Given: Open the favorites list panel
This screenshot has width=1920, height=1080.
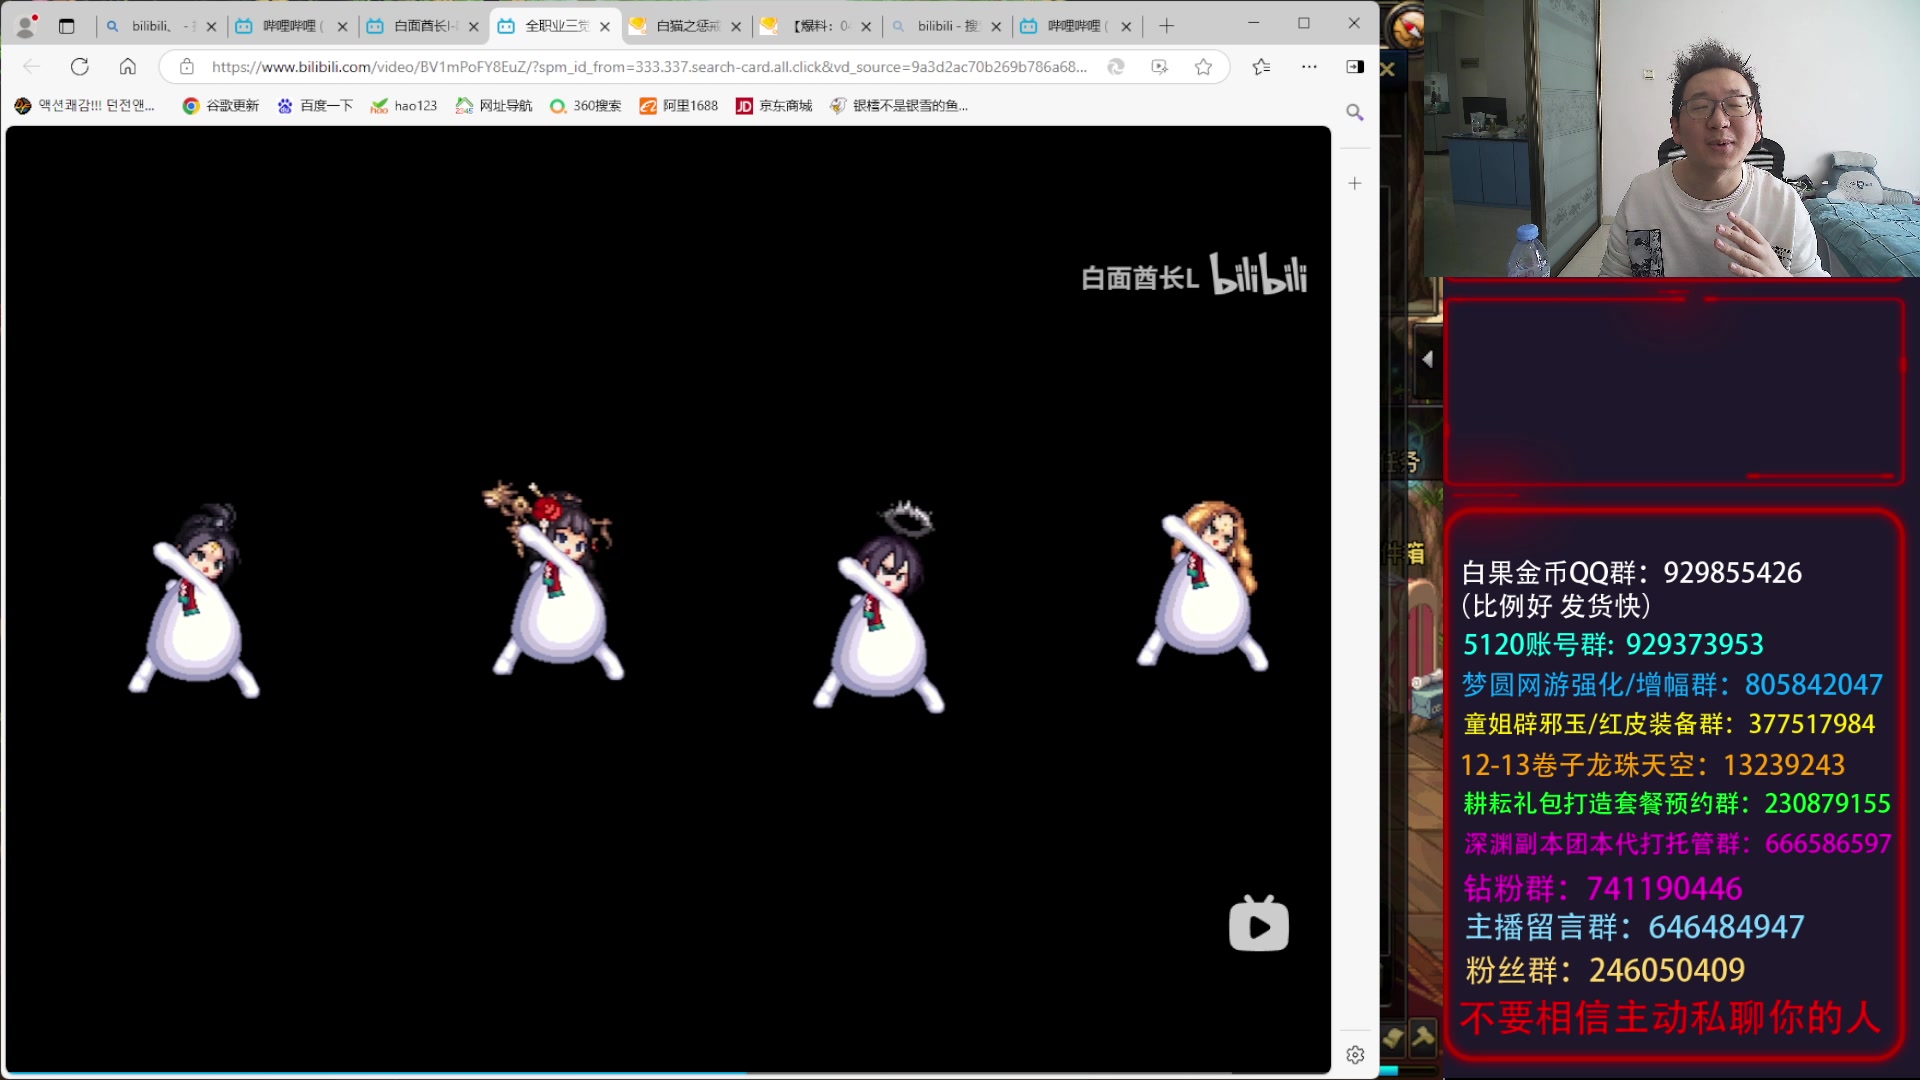Looking at the screenshot, I should click(x=1261, y=67).
